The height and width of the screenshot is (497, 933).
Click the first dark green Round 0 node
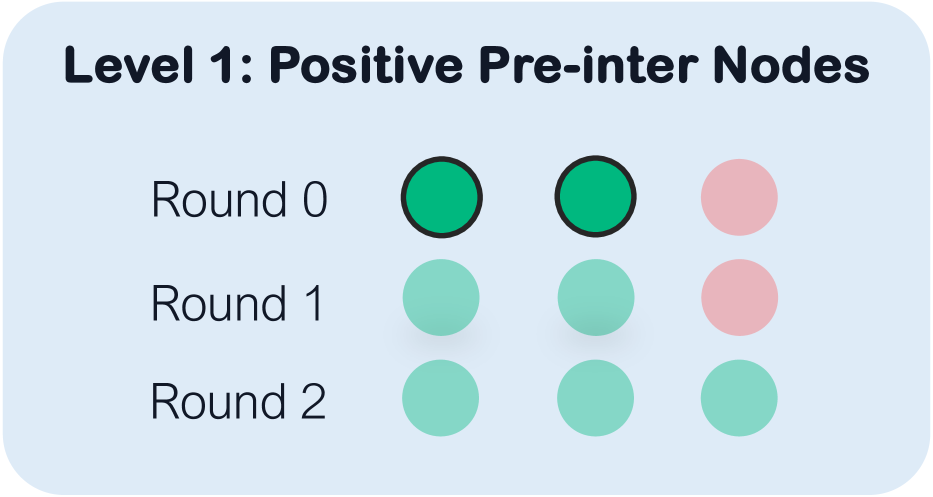[442, 196]
